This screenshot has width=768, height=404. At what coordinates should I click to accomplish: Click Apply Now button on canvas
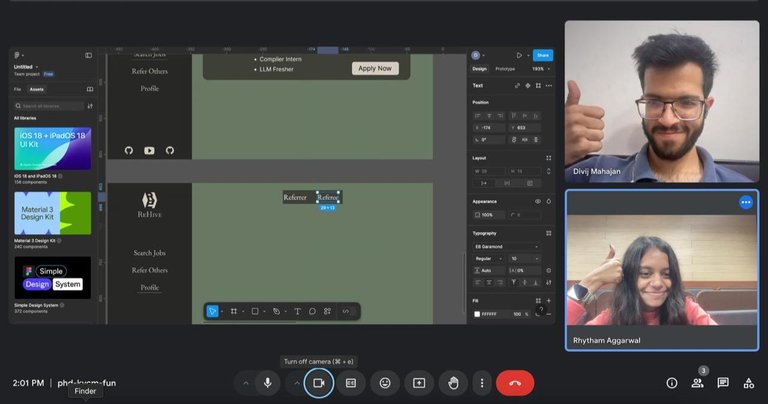tap(375, 69)
